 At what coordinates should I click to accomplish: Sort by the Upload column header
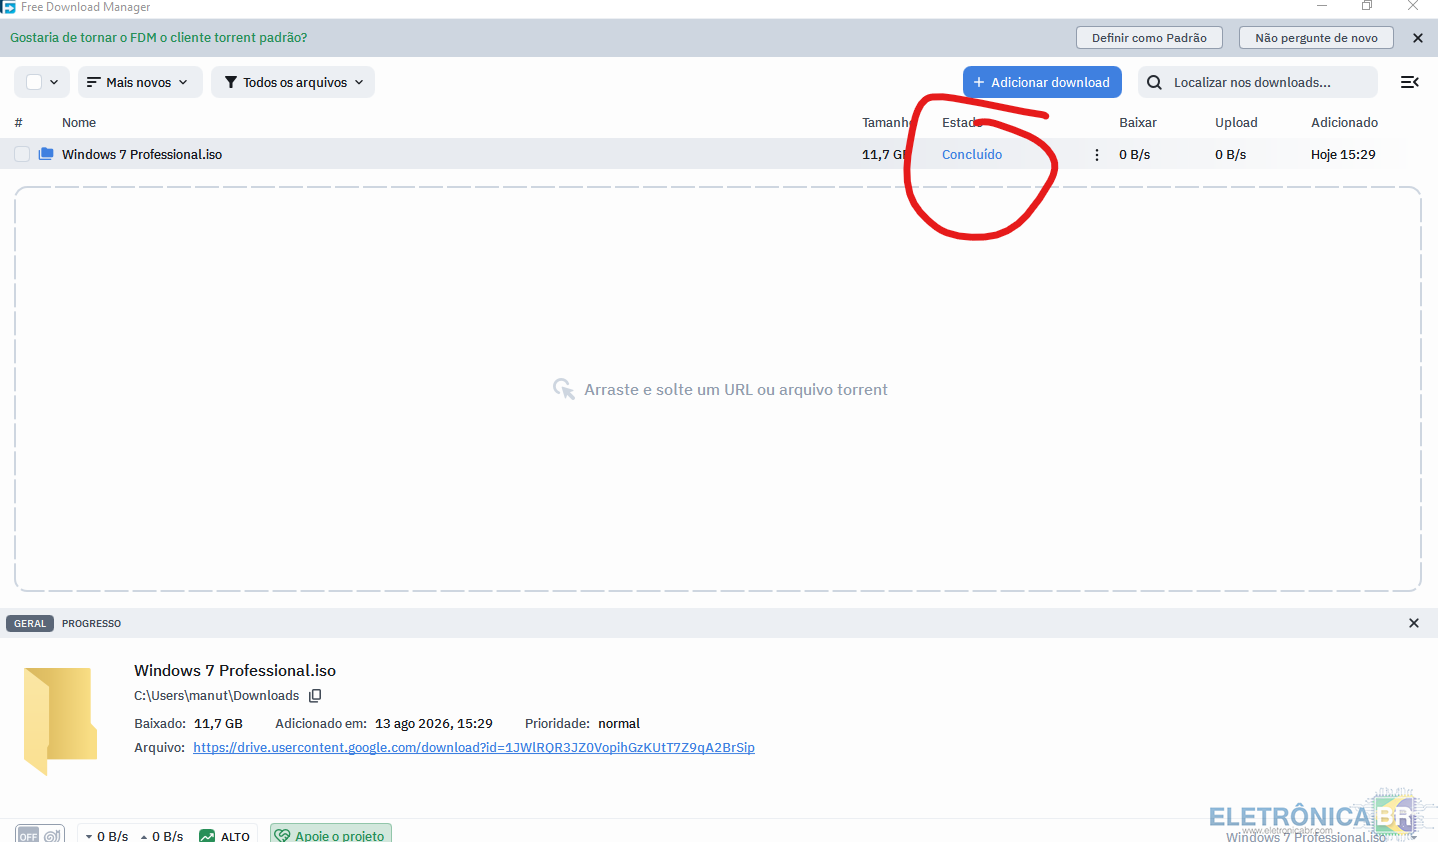[1236, 122]
